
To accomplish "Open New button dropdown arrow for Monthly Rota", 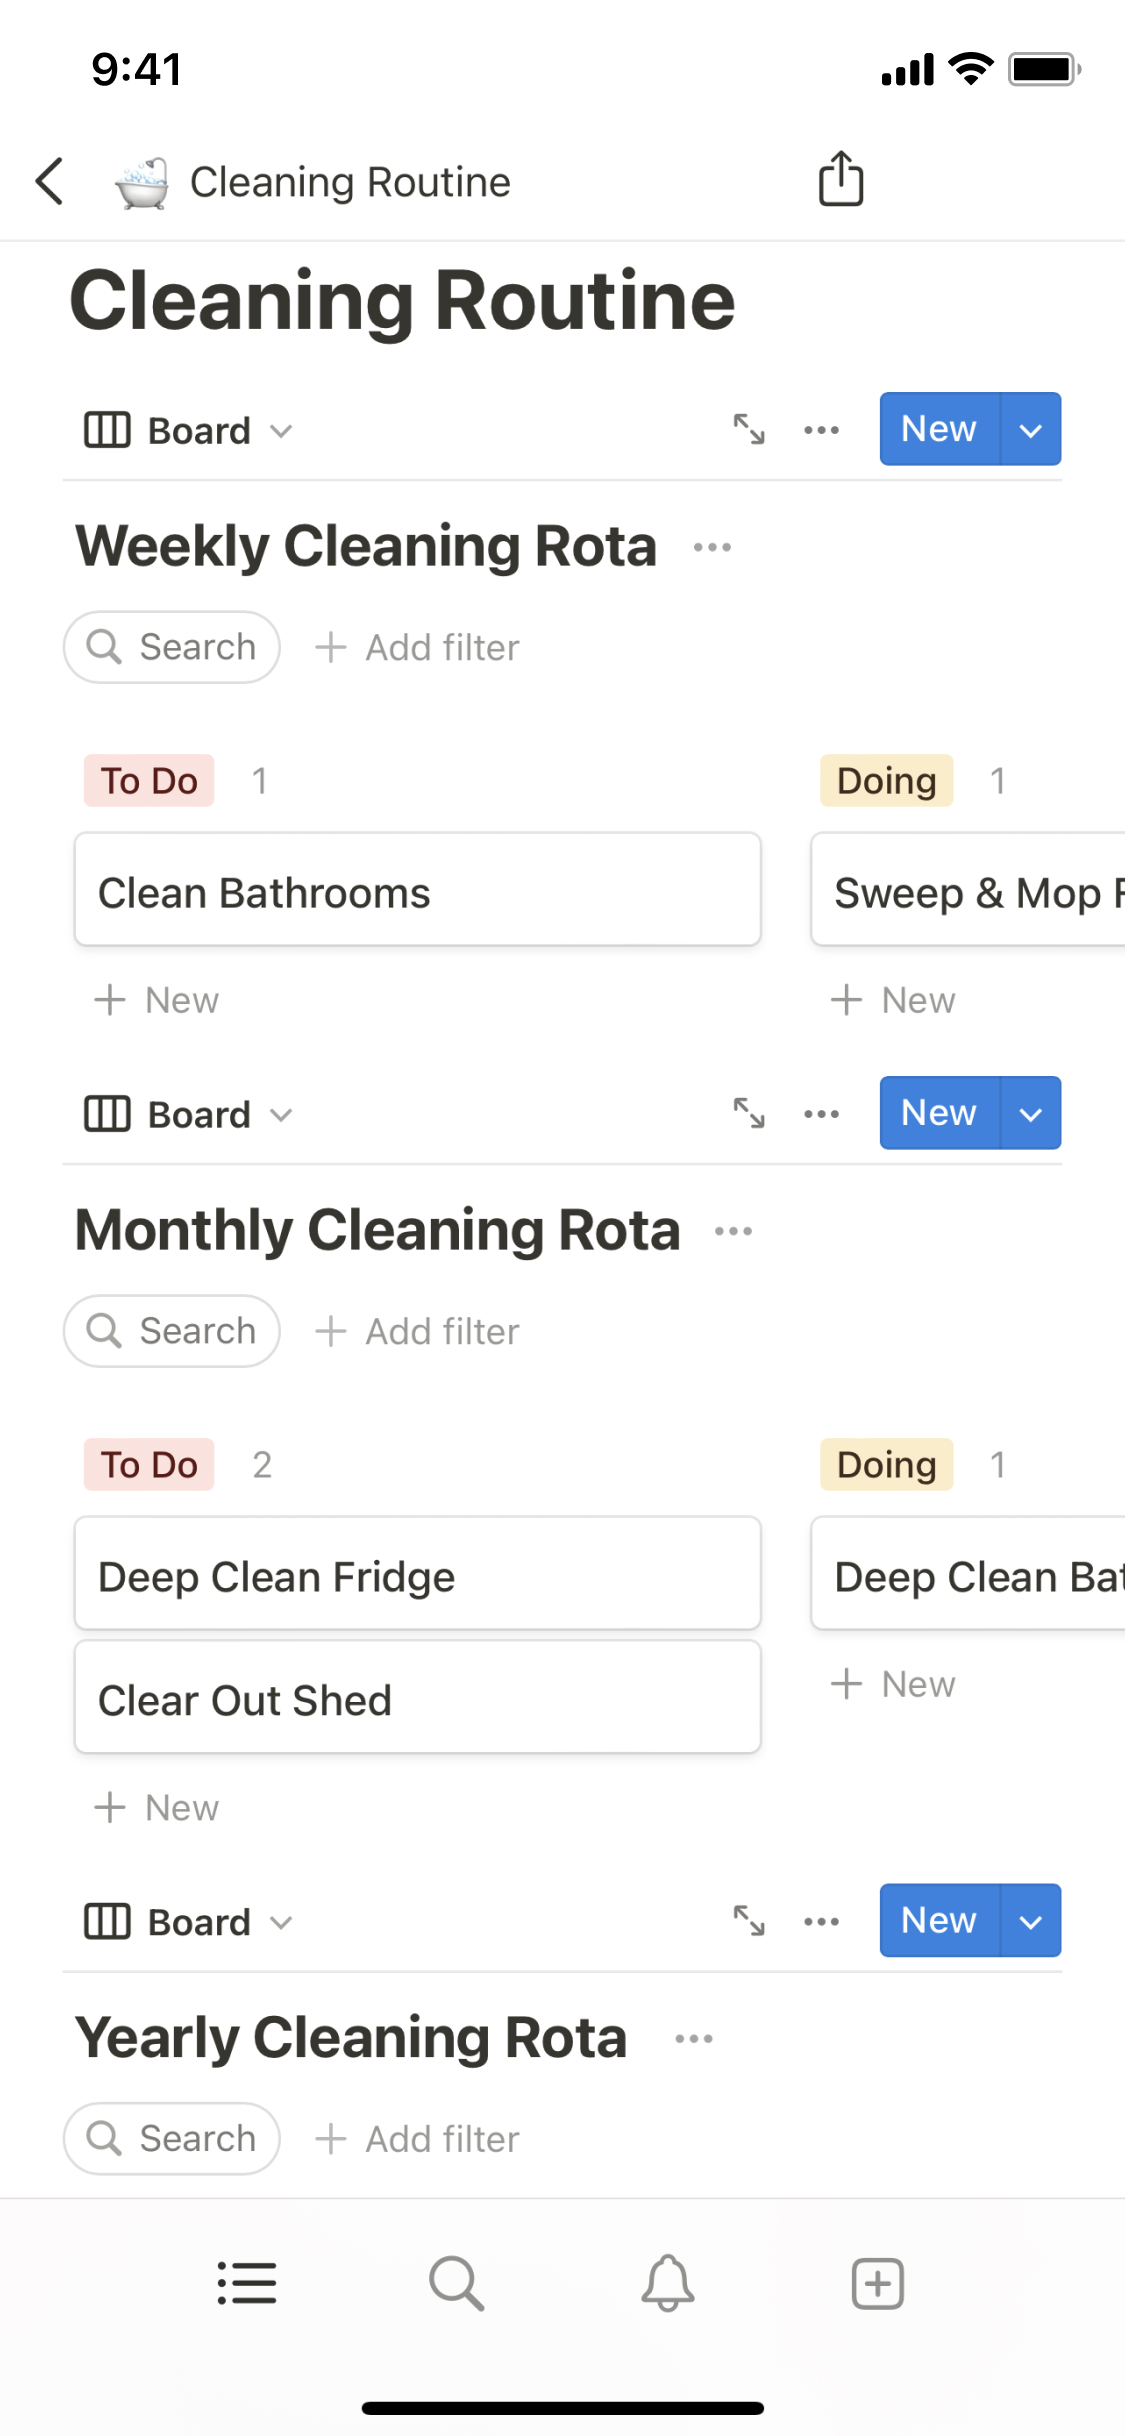I will 1031,1114.
